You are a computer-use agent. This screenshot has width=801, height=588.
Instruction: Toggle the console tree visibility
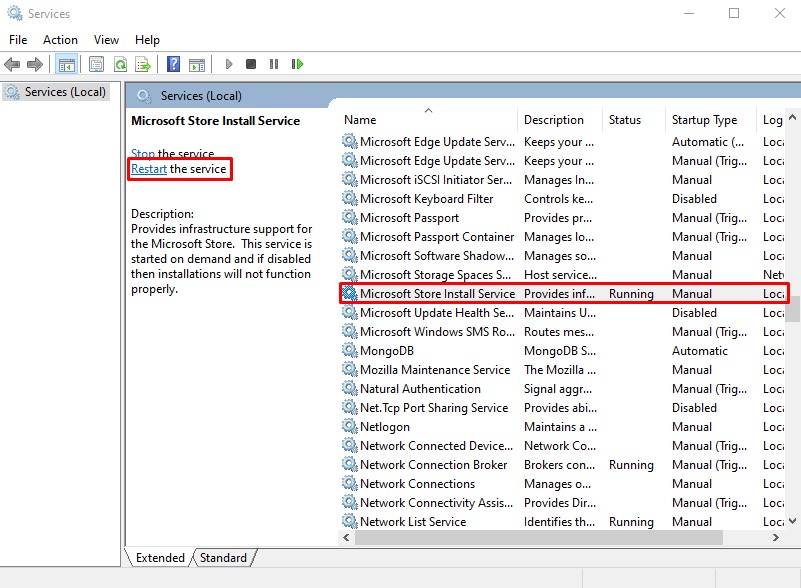pyautogui.click(x=64, y=63)
